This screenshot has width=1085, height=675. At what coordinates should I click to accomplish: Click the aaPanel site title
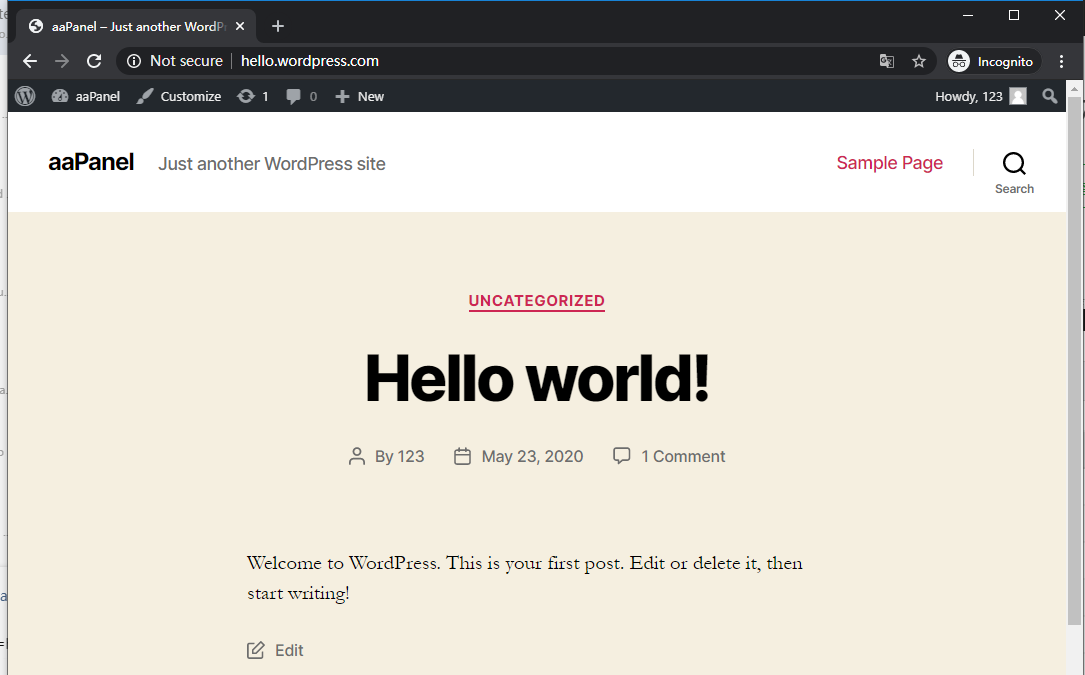click(91, 163)
